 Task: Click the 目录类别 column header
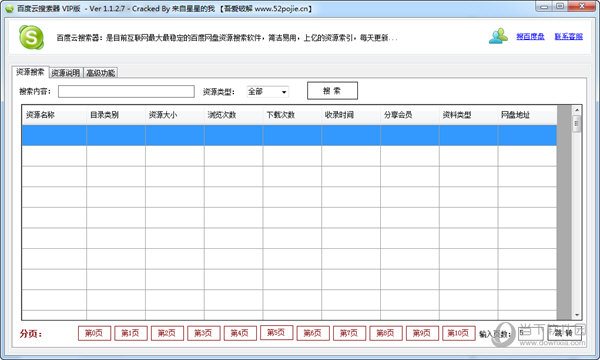[x=116, y=115]
